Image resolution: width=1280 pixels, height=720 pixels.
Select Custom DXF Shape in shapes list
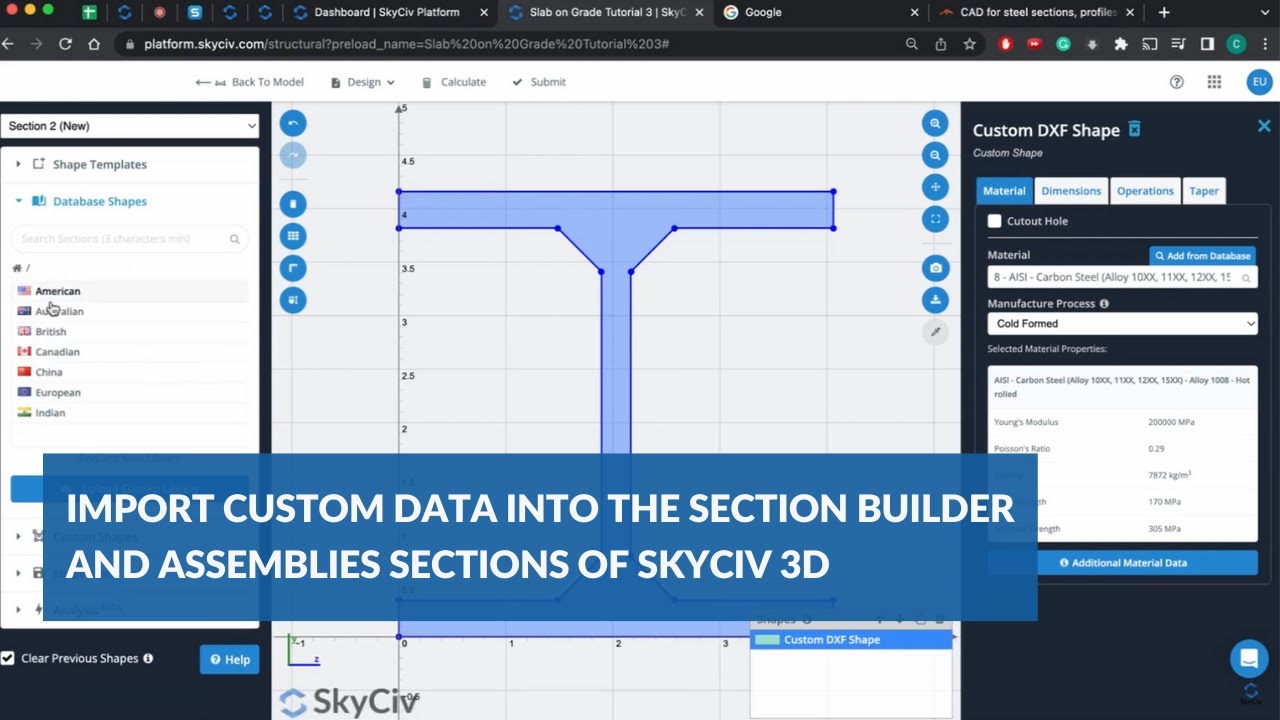click(x=851, y=640)
